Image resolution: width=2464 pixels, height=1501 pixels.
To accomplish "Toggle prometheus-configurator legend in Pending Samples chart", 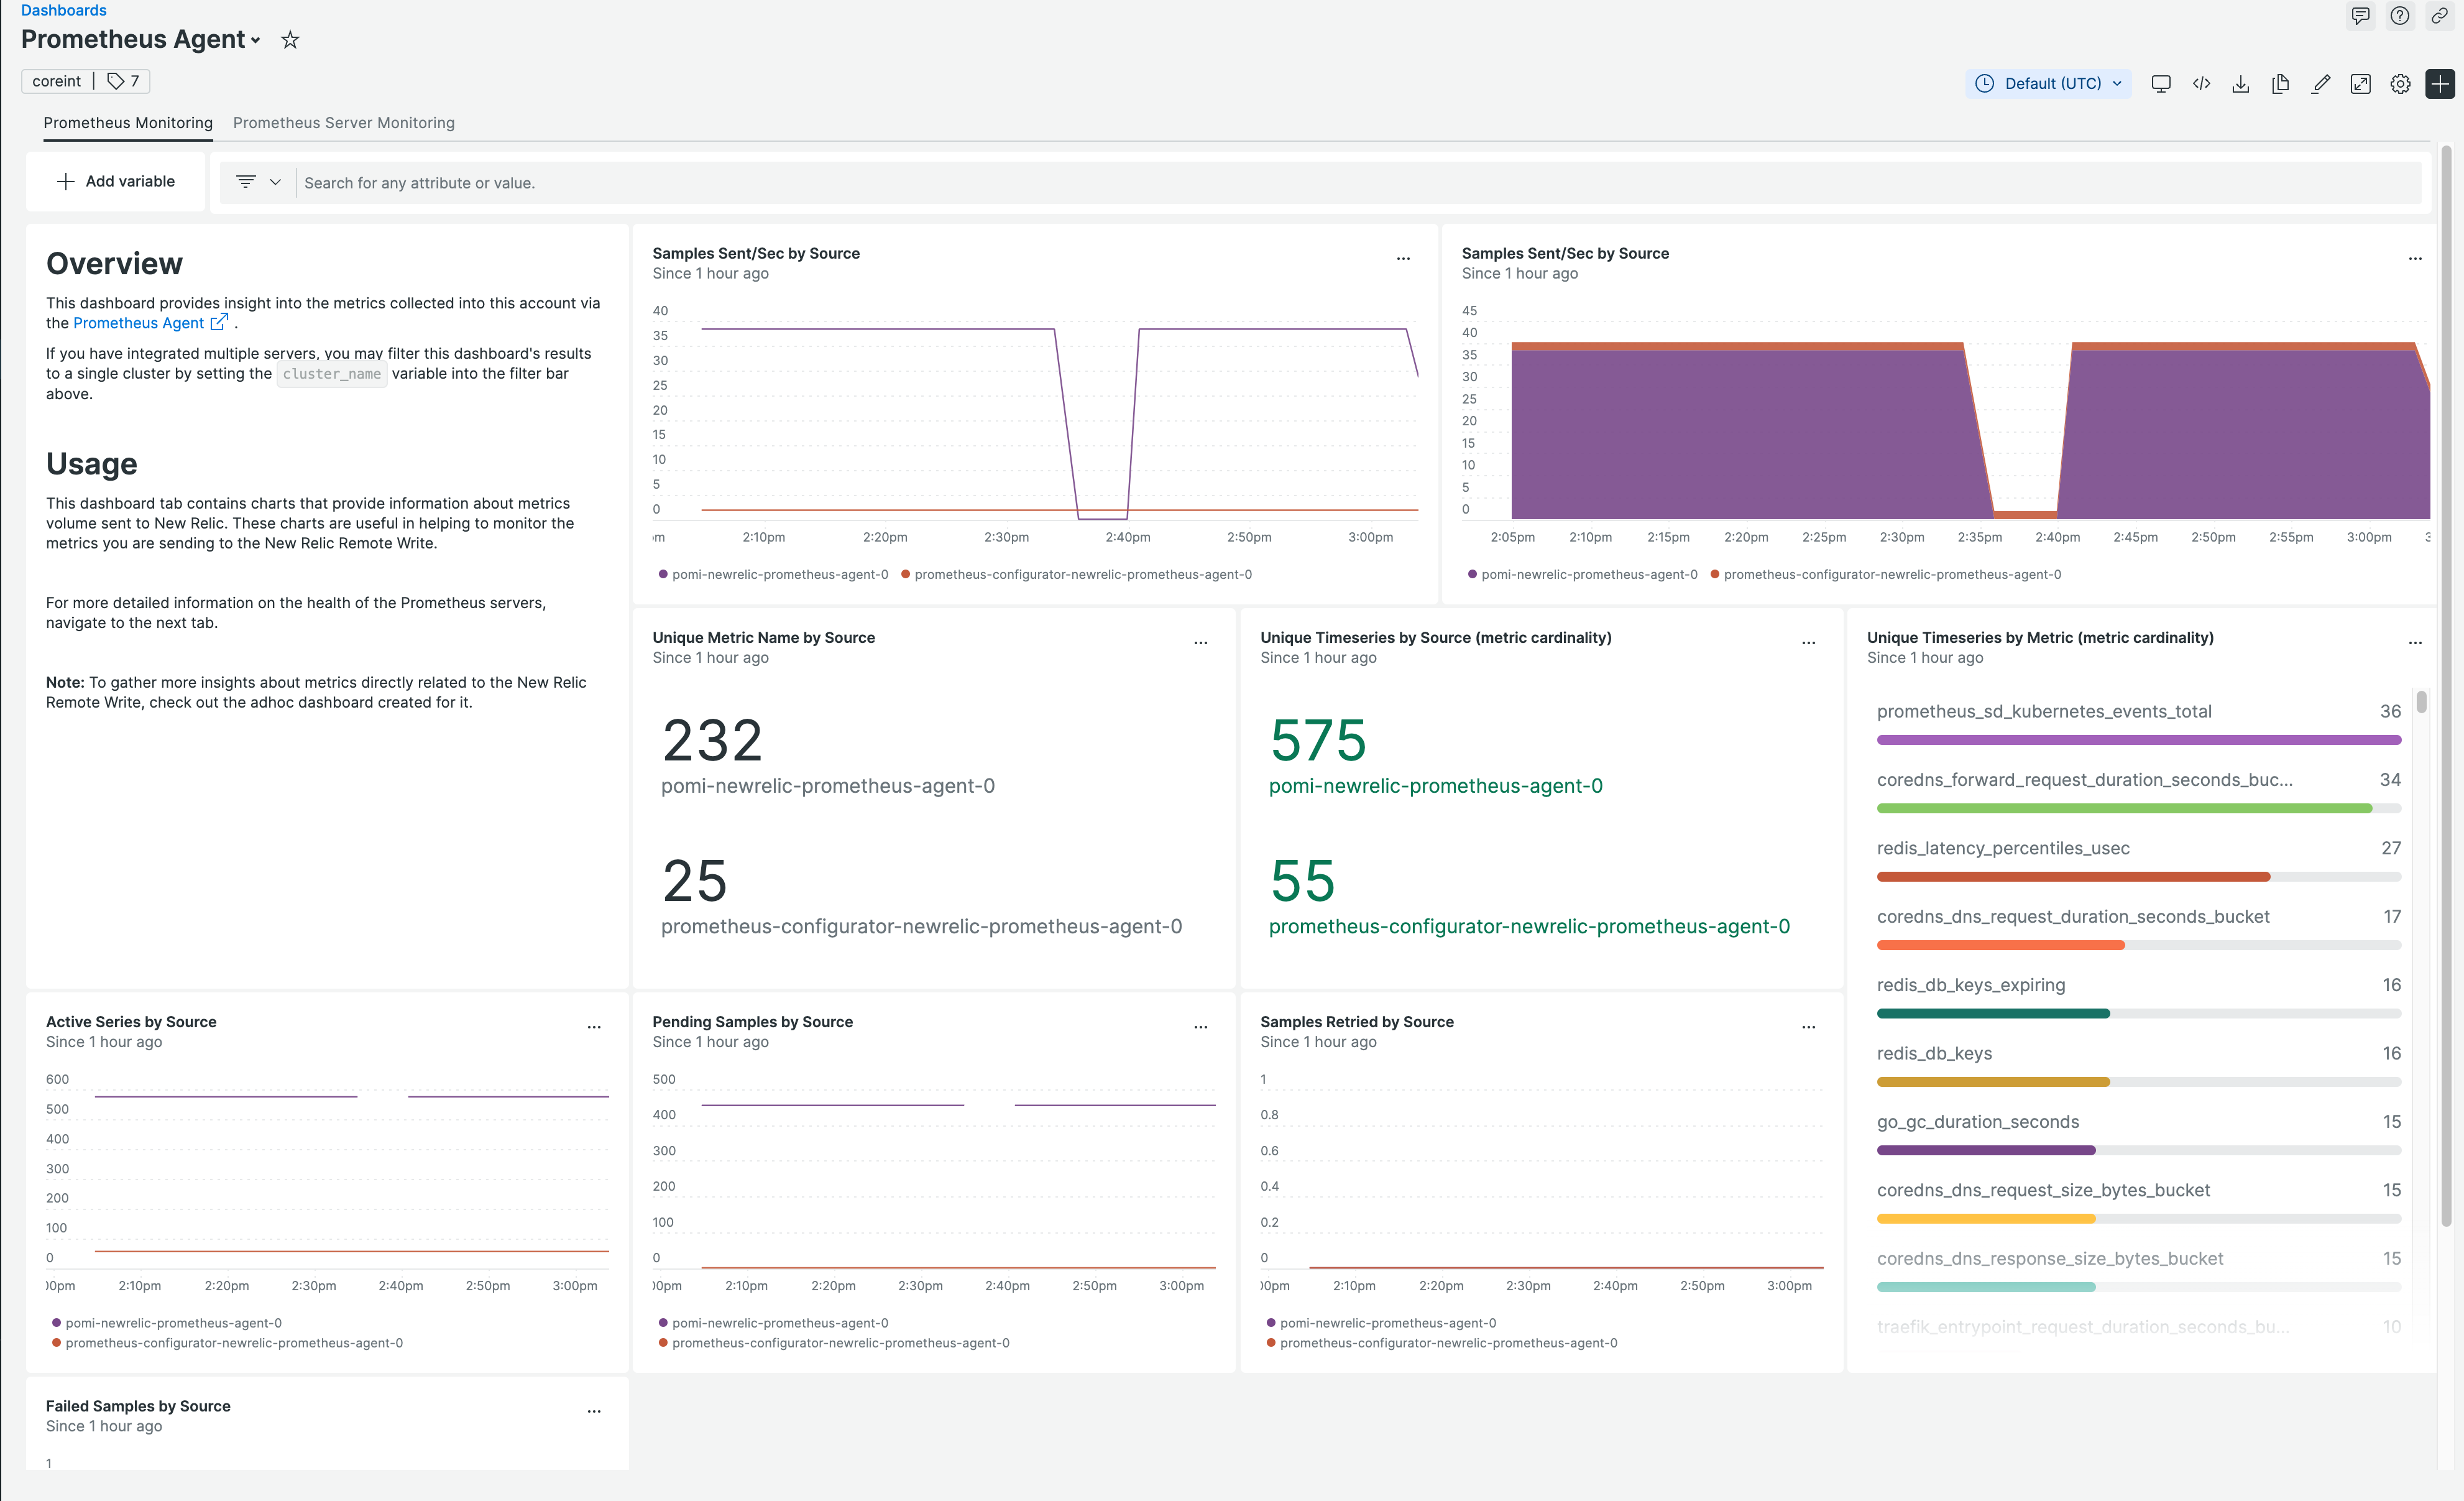I will (x=834, y=1343).
